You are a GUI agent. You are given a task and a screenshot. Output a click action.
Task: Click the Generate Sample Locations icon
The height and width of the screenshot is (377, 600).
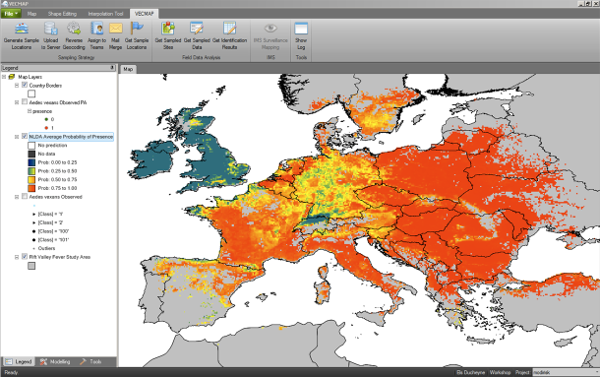[x=21, y=36]
